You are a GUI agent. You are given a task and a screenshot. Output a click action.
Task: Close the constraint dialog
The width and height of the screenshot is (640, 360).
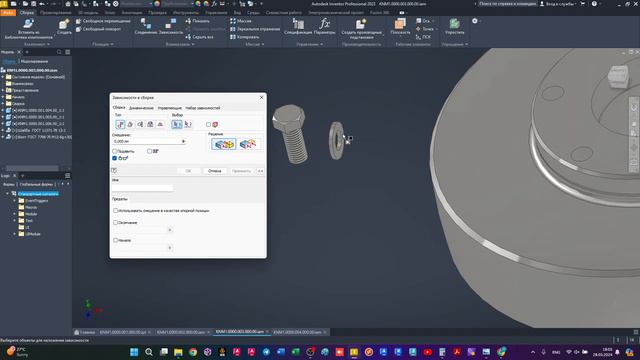pos(262,98)
